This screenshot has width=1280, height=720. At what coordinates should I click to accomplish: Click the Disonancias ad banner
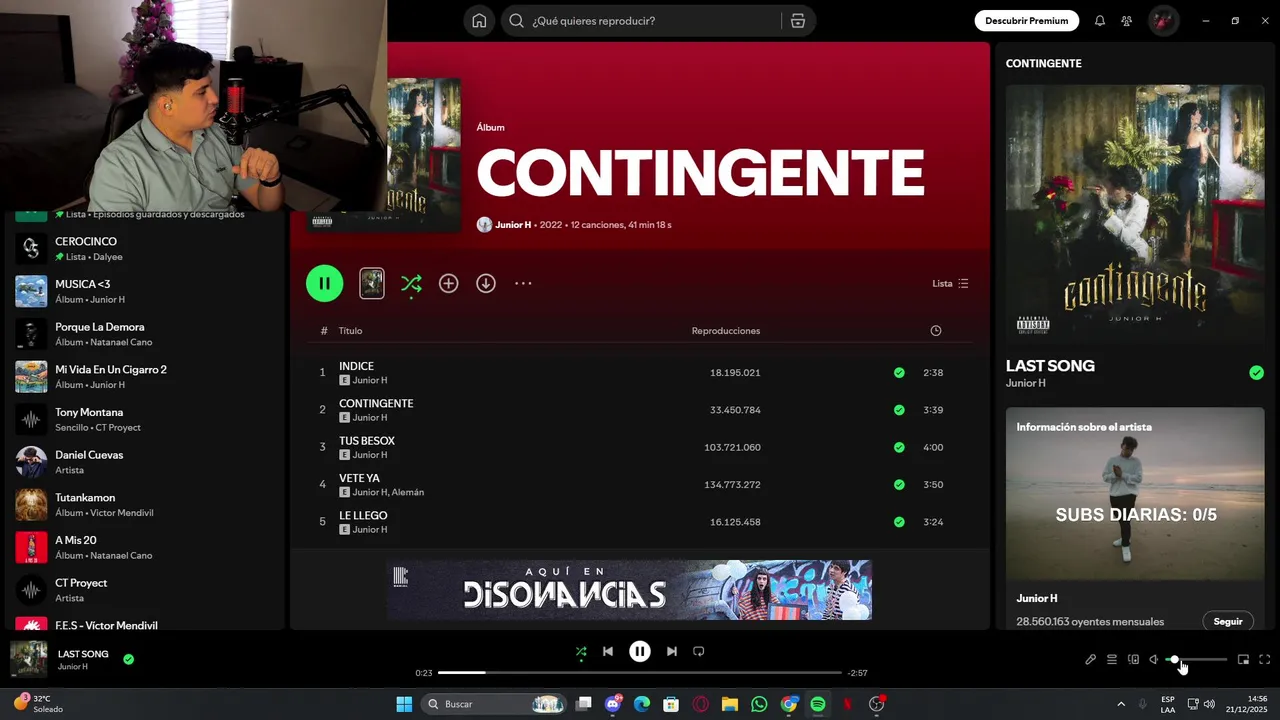(629, 590)
